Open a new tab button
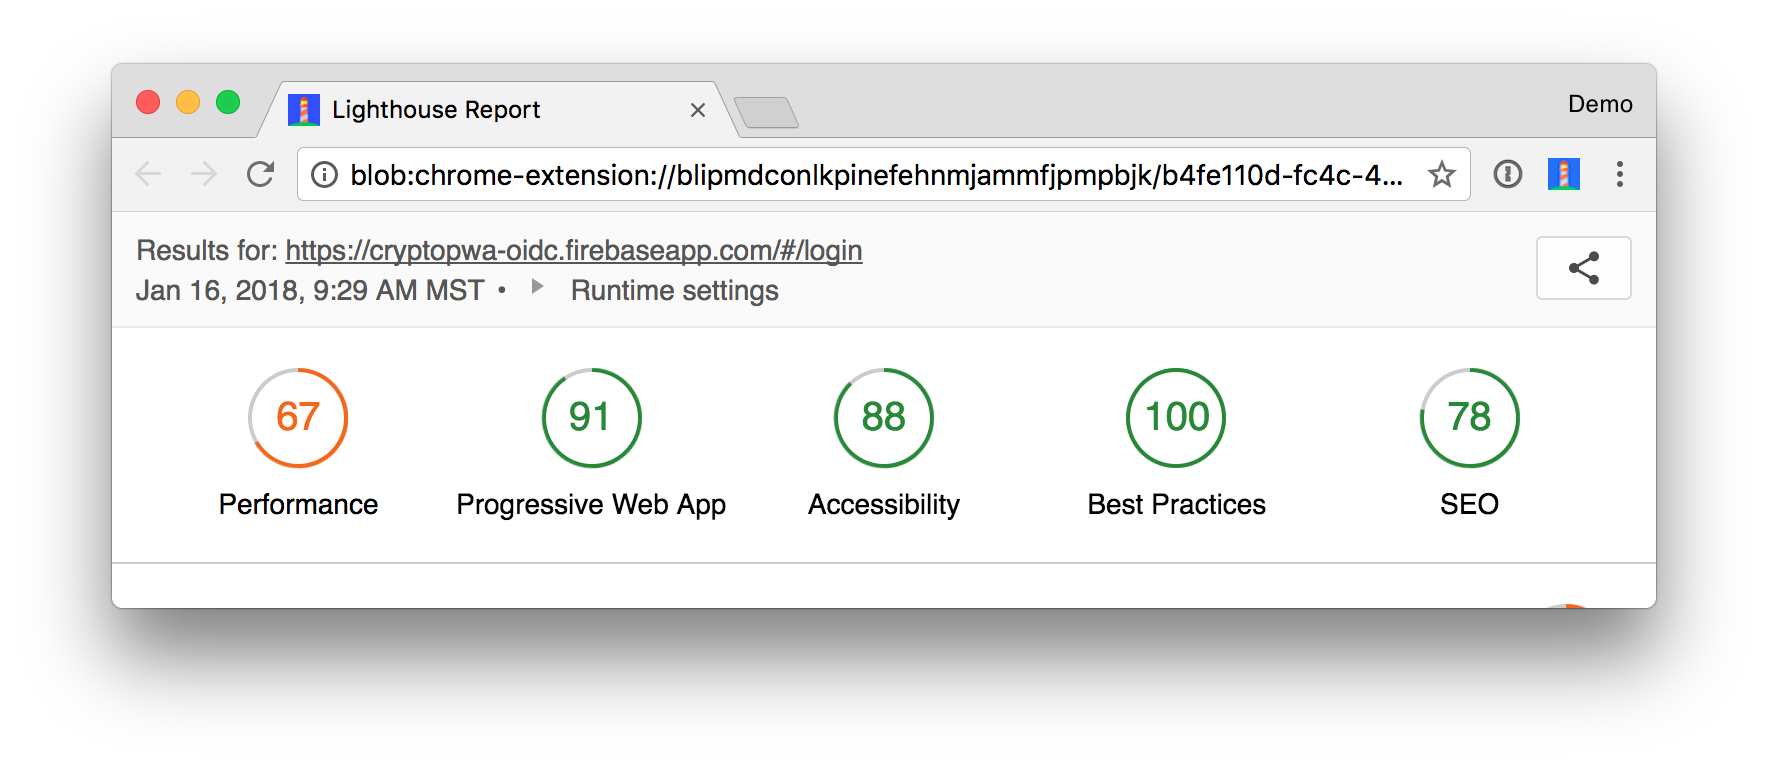 coord(766,113)
